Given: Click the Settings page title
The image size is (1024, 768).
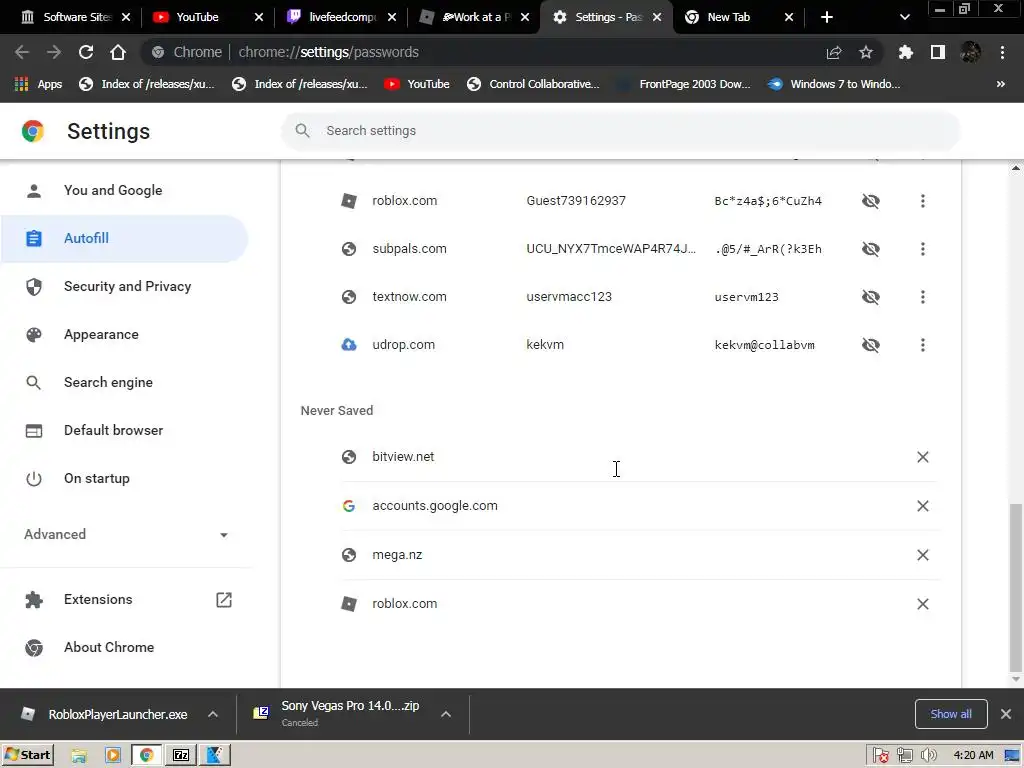Looking at the screenshot, I should (x=108, y=131).
